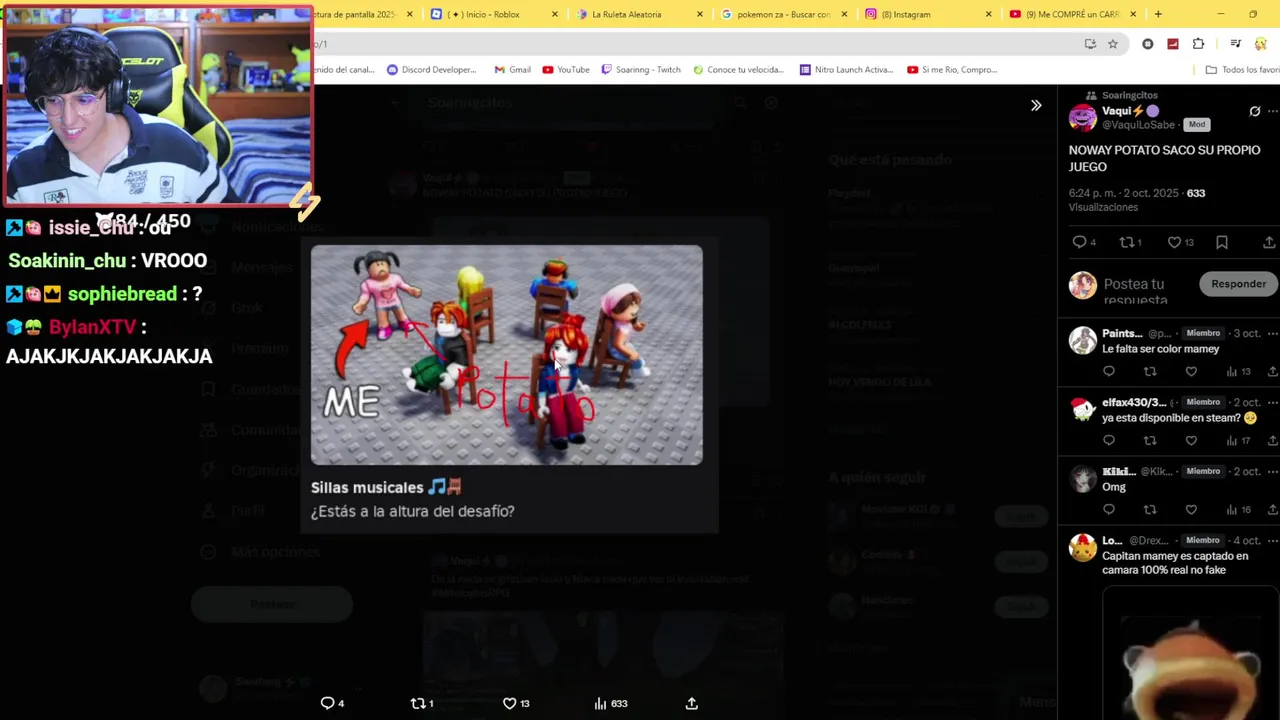
Task: Click the Responder button
Action: pyautogui.click(x=1238, y=284)
